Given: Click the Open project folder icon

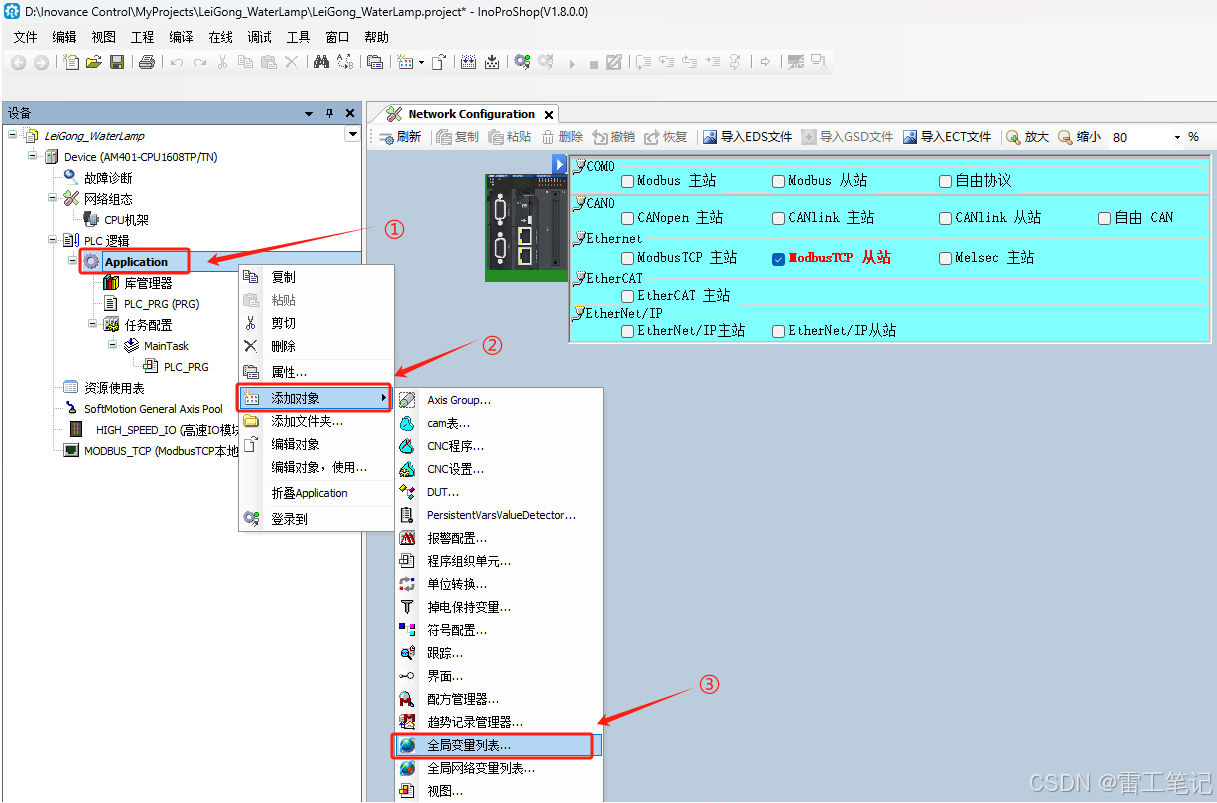Looking at the screenshot, I should (94, 62).
